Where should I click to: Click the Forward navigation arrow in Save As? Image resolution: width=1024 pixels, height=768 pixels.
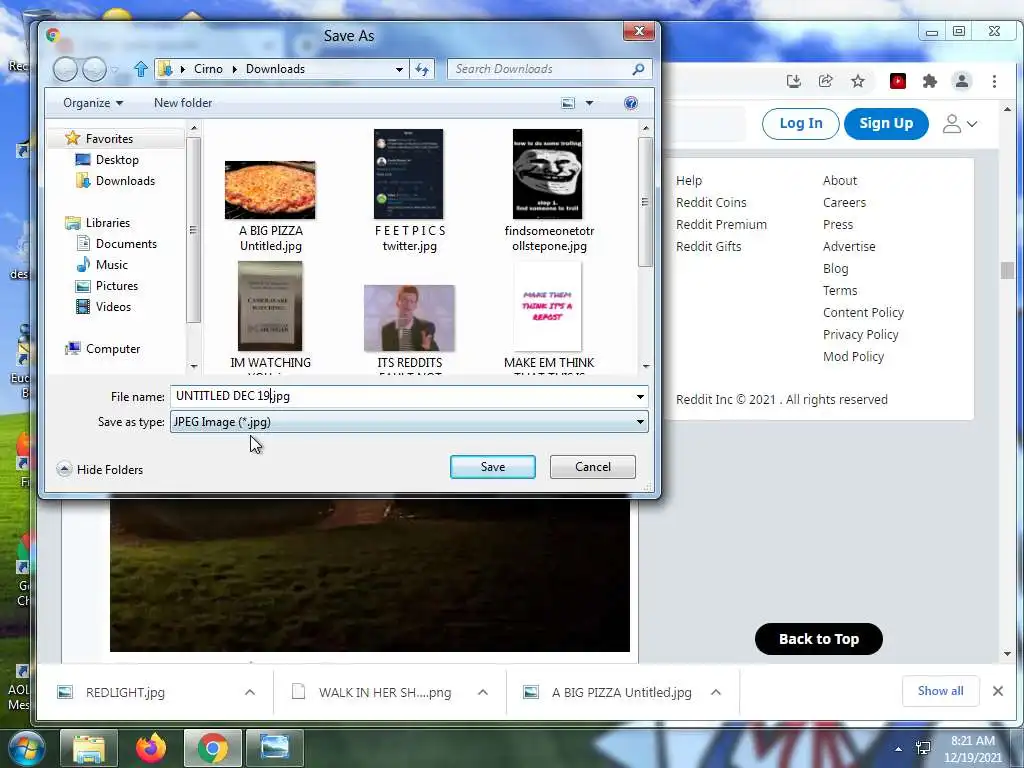pyautogui.click(x=95, y=69)
